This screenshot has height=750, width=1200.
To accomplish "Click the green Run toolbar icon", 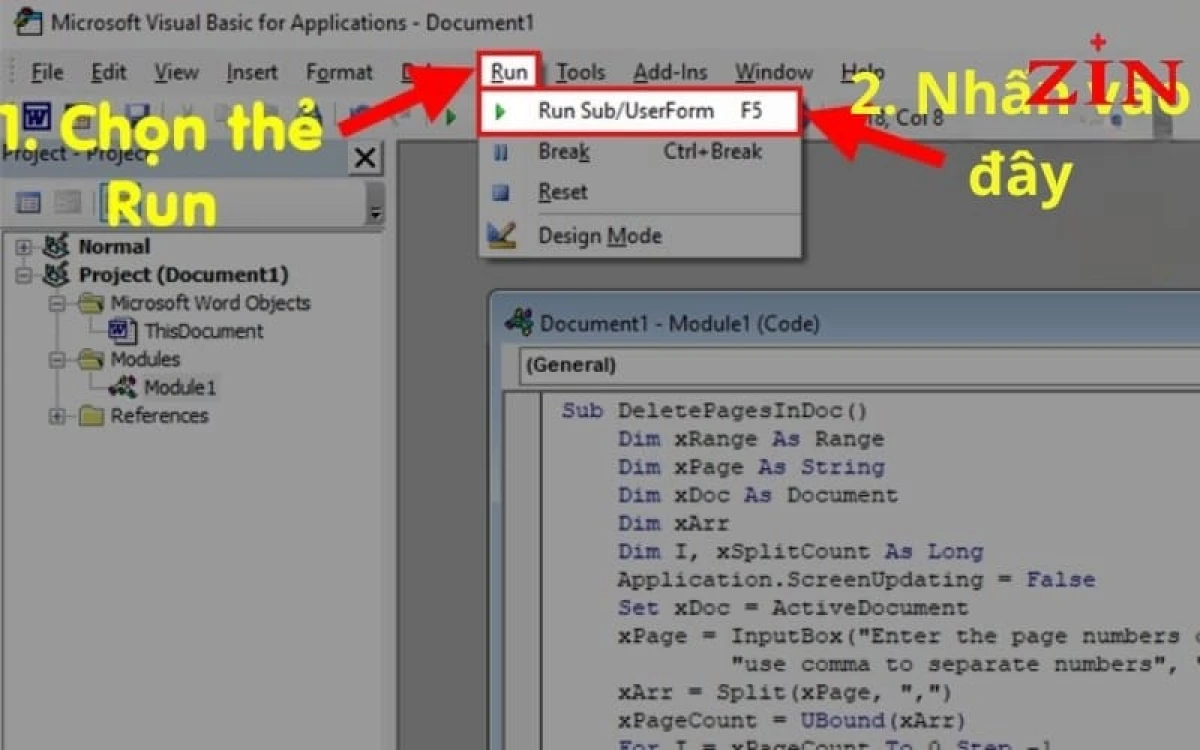I will coord(451,117).
